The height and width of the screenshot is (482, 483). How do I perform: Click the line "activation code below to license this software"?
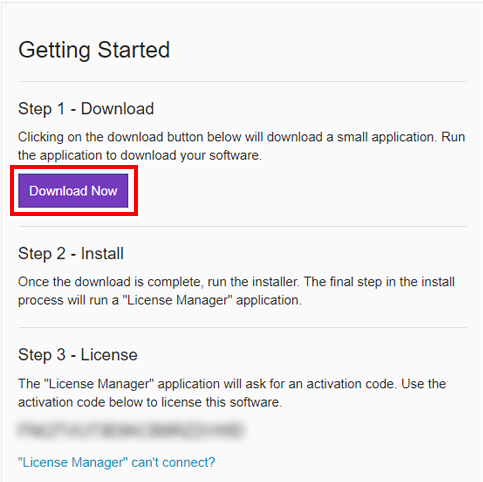pyautogui.click(x=150, y=402)
